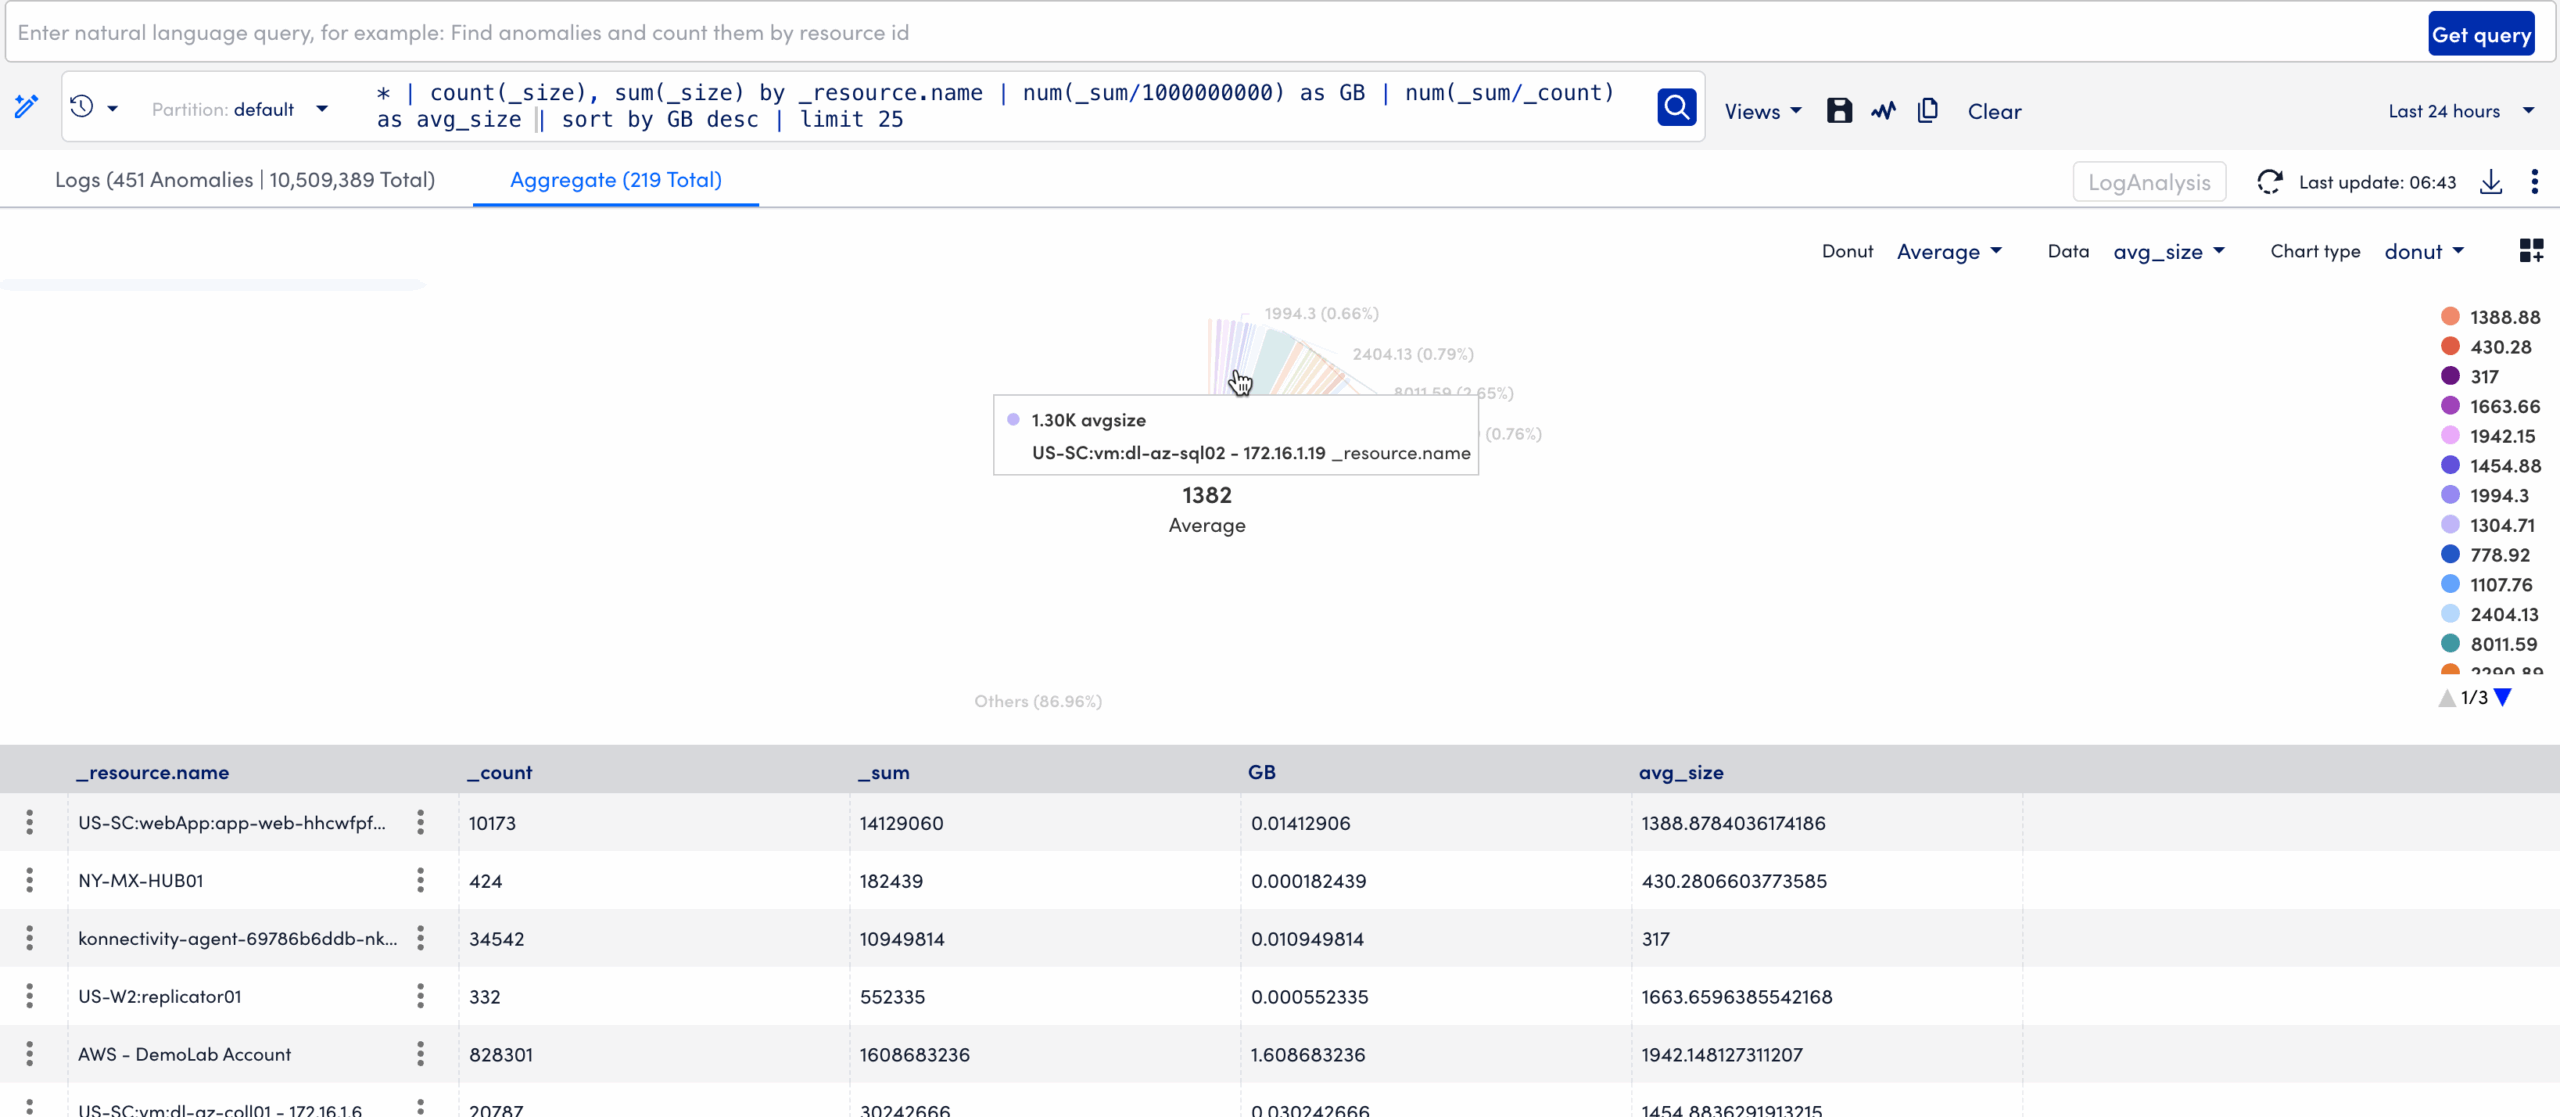The height and width of the screenshot is (1117, 2560).
Task: Click Clear to reset the query
Action: tap(1994, 111)
